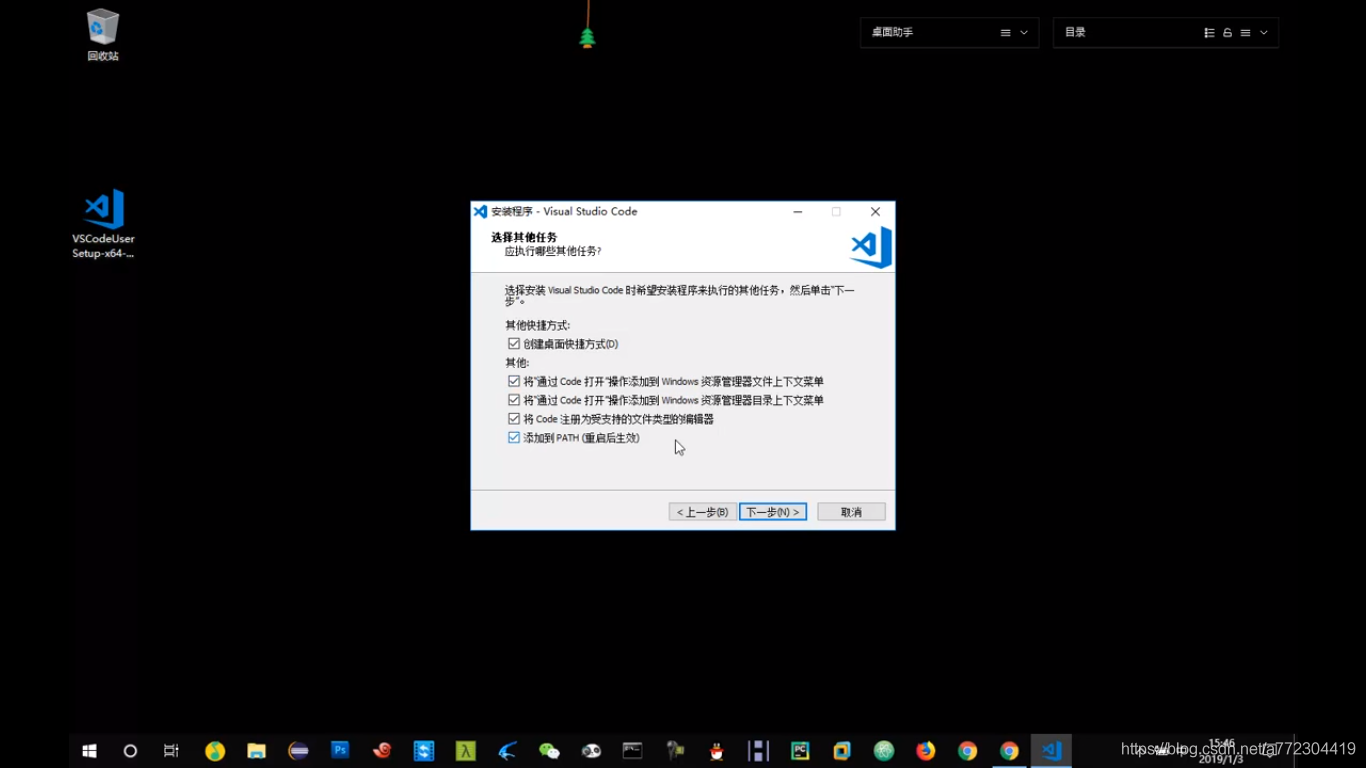Click the 目录 panel title

click(1075, 33)
